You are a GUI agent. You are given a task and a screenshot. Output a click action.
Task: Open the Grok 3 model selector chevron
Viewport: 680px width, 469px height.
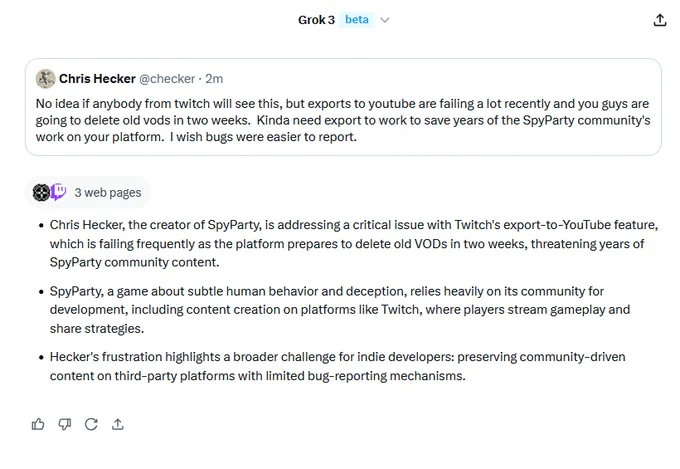[x=384, y=20]
